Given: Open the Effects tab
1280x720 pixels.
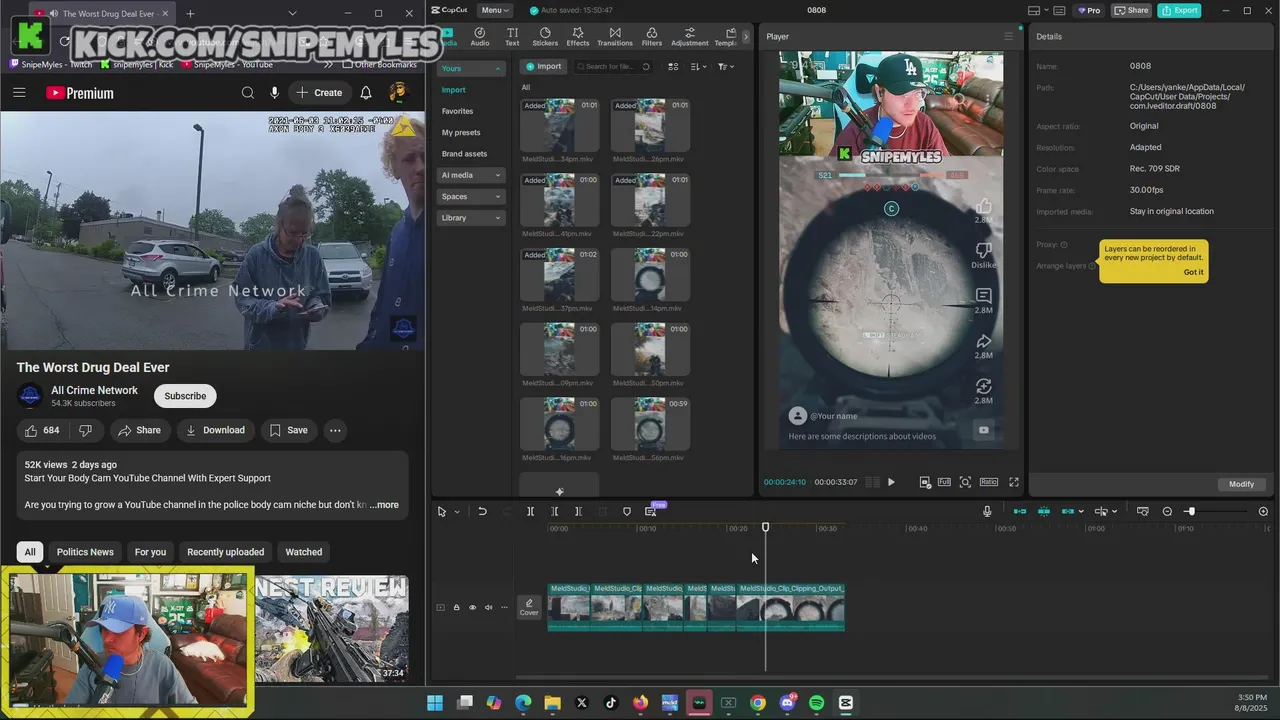Looking at the screenshot, I should click(578, 37).
